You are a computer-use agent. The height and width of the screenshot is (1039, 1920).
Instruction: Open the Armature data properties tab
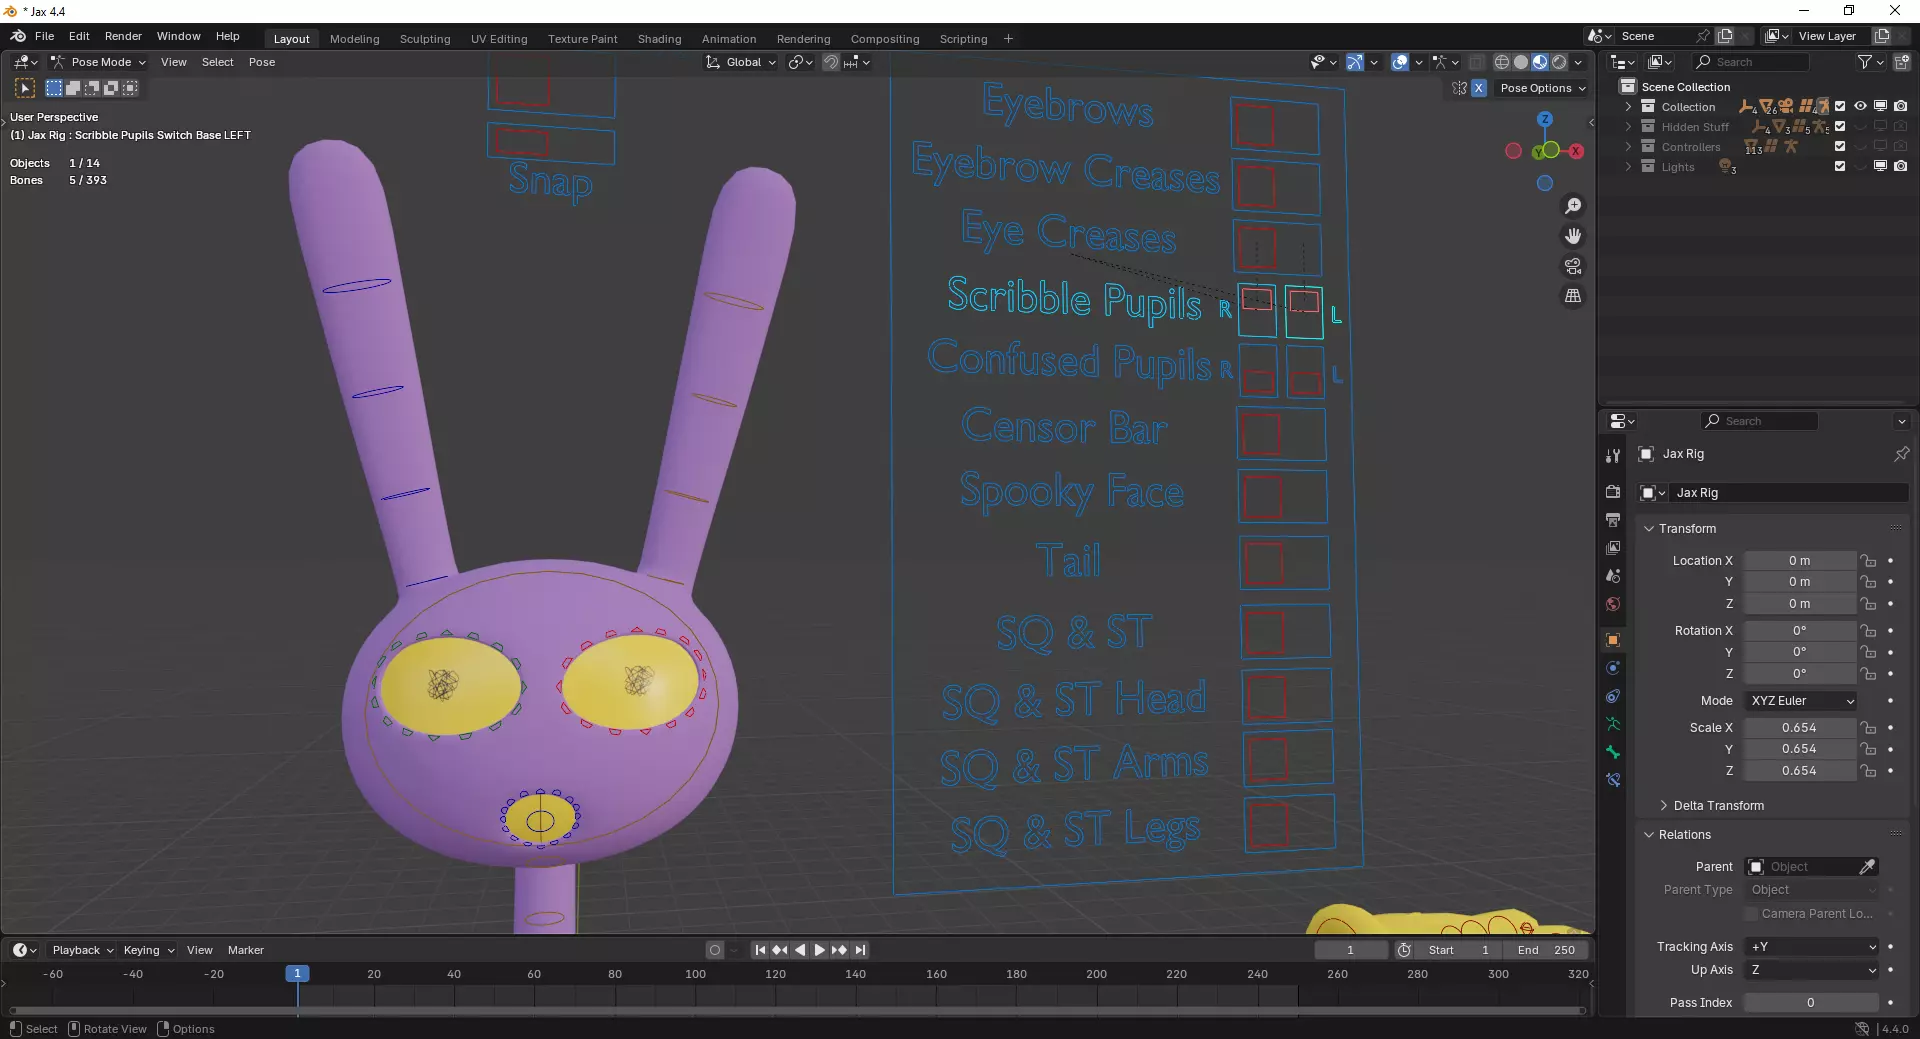[x=1612, y=724]
